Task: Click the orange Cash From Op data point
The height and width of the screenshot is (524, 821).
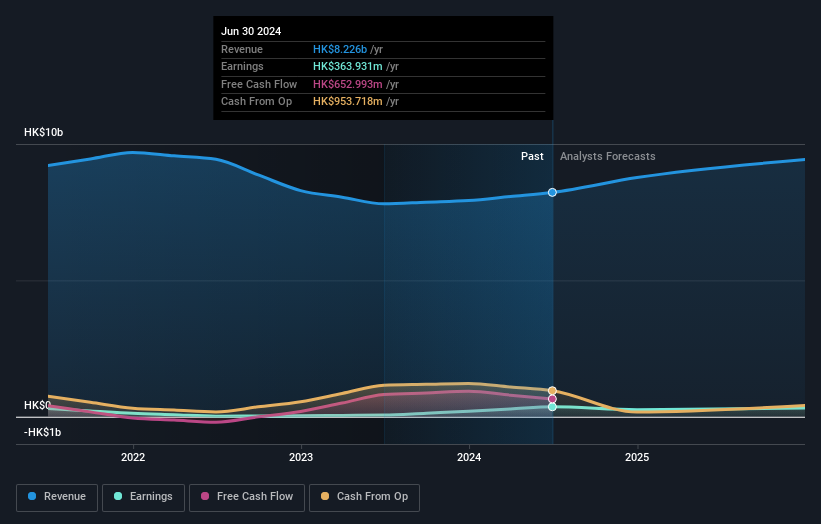Action: [x=552, y=391]
